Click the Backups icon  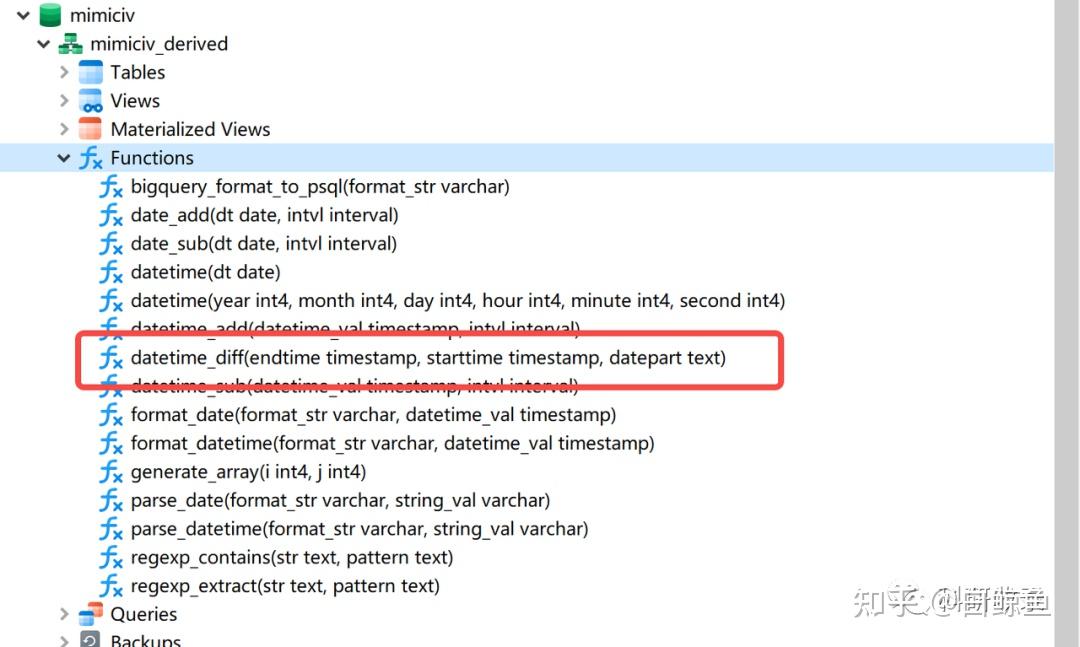click(91, 640)
